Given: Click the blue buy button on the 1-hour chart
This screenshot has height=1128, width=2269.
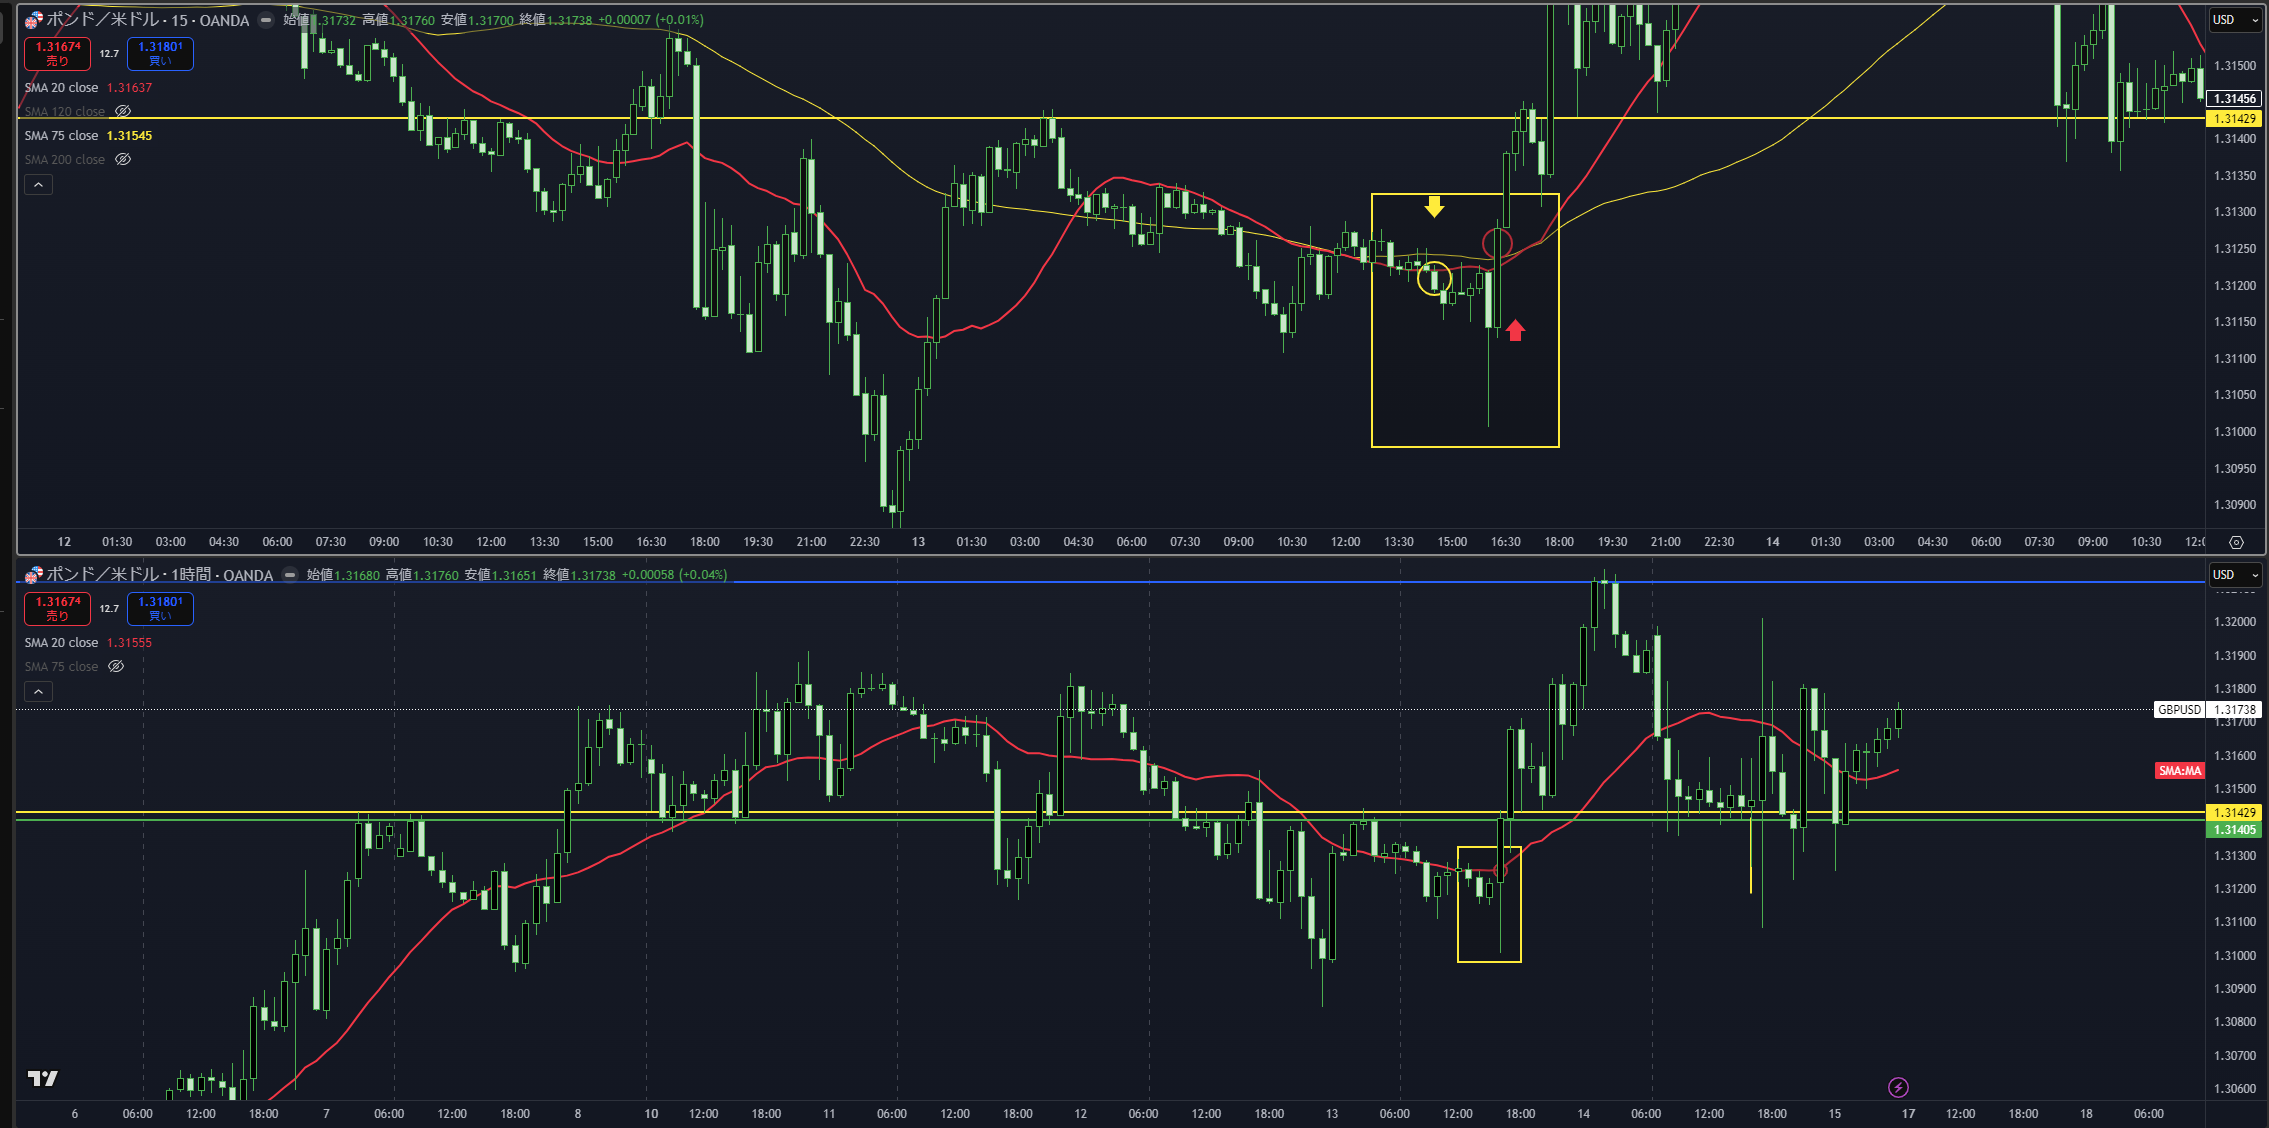Looking at the screenshot, I should point(160,608).
